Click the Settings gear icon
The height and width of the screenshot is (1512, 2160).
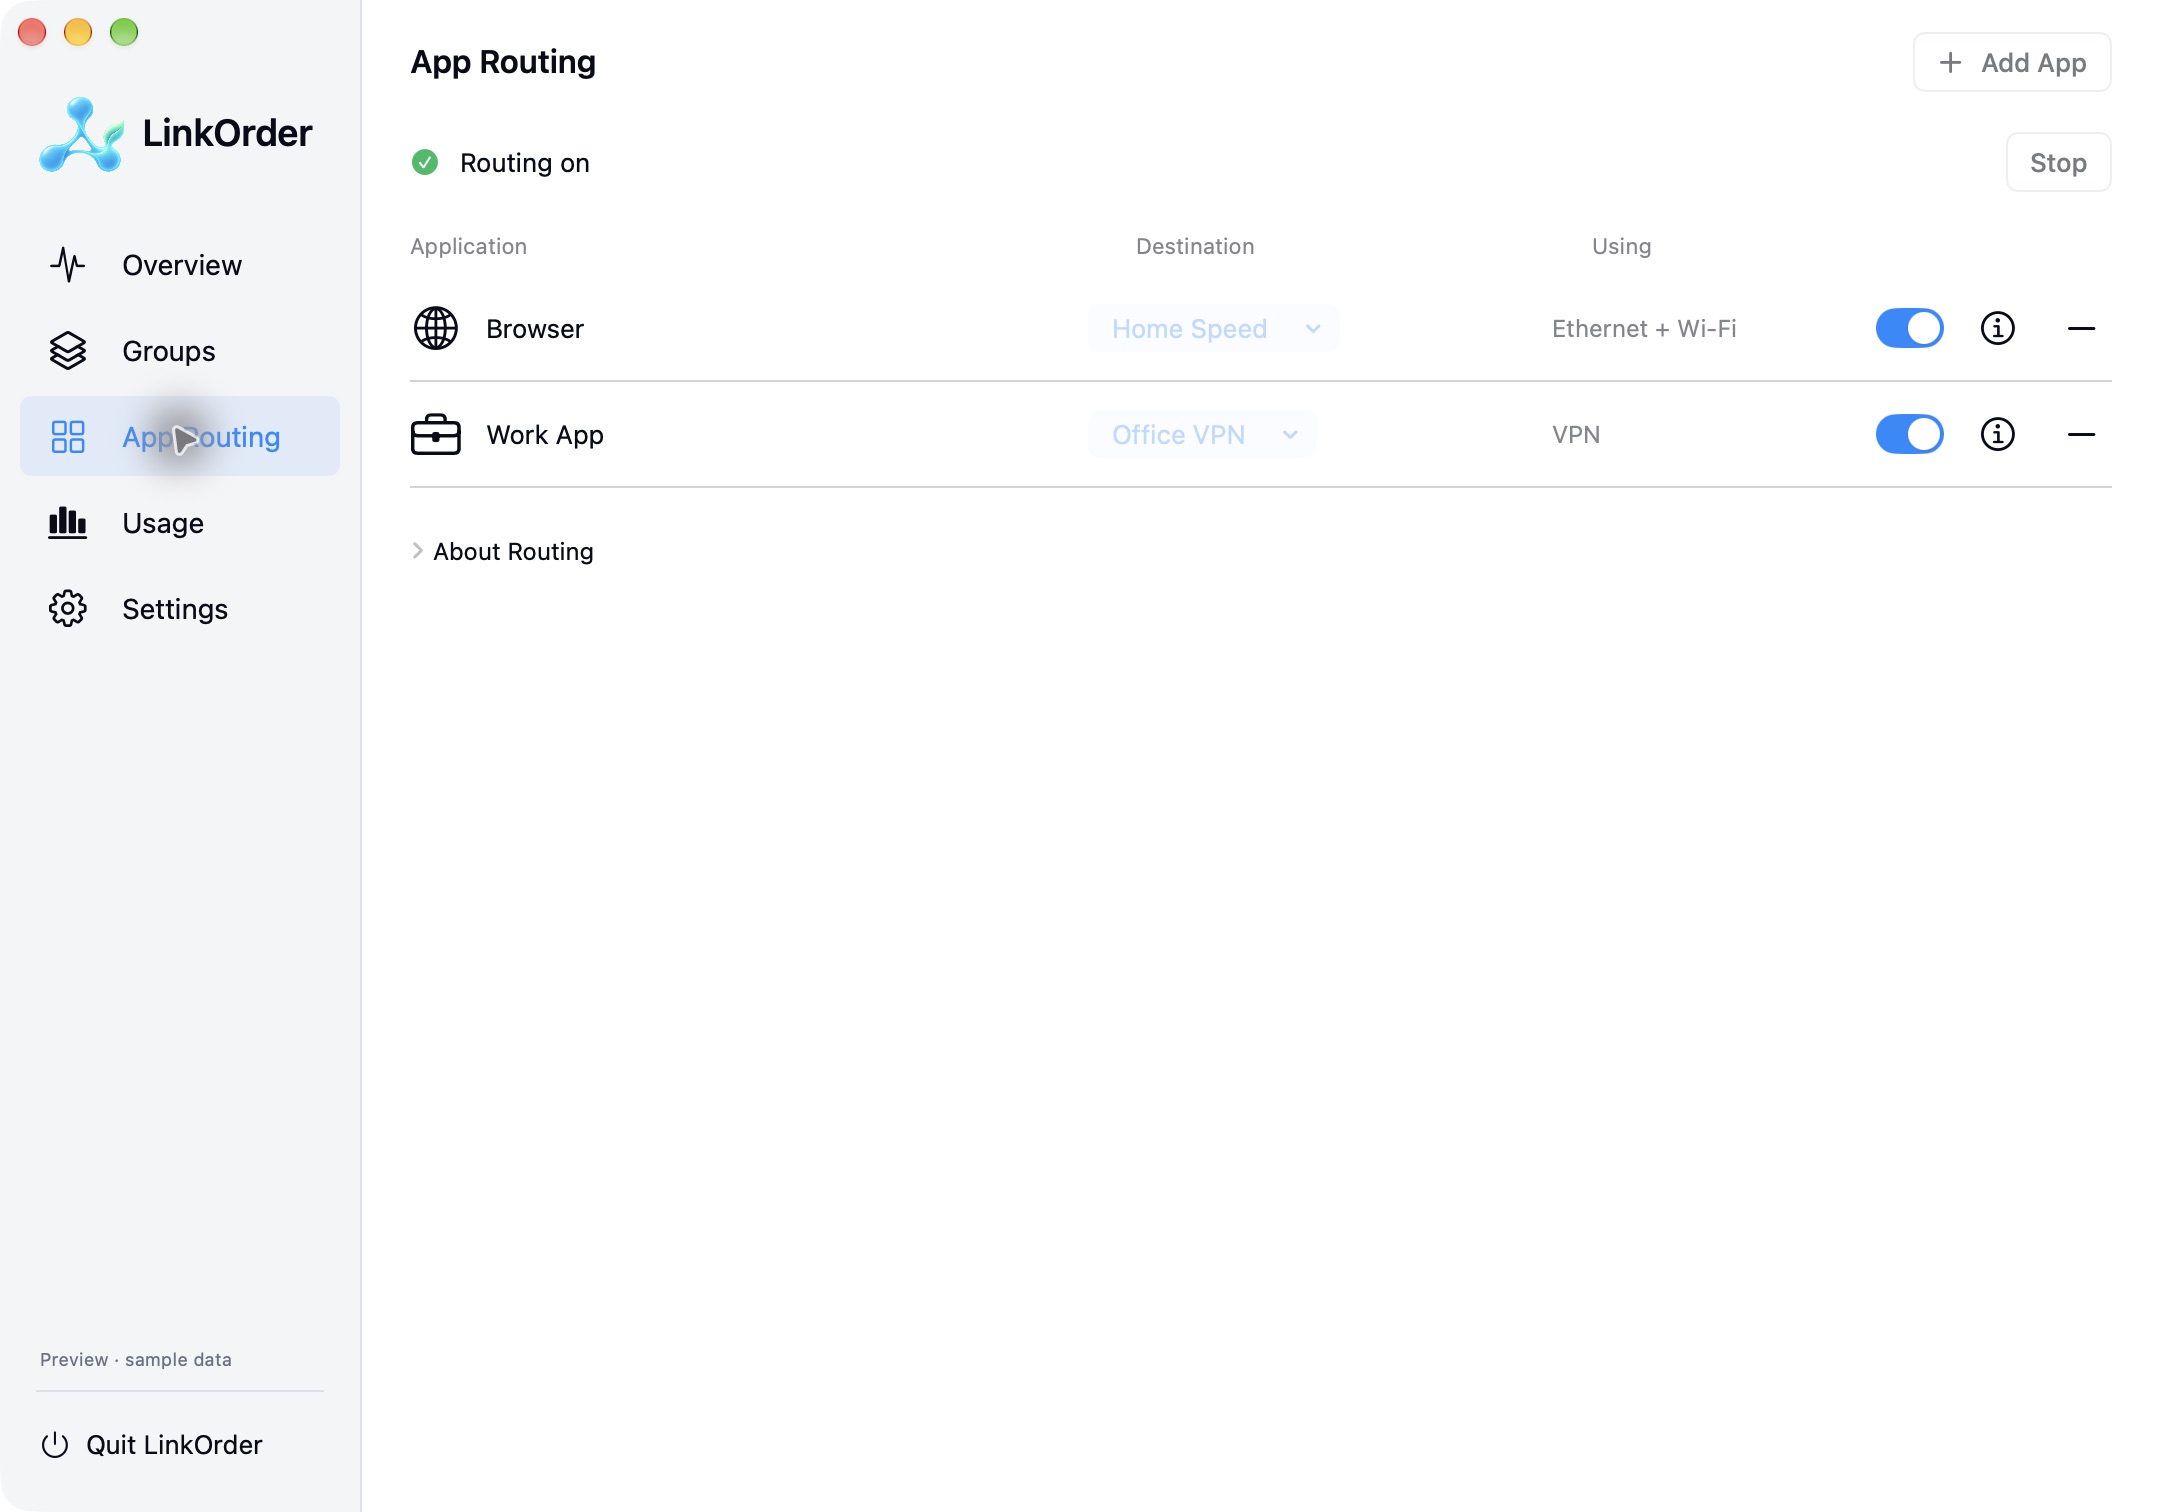click(x=68, y=609)
